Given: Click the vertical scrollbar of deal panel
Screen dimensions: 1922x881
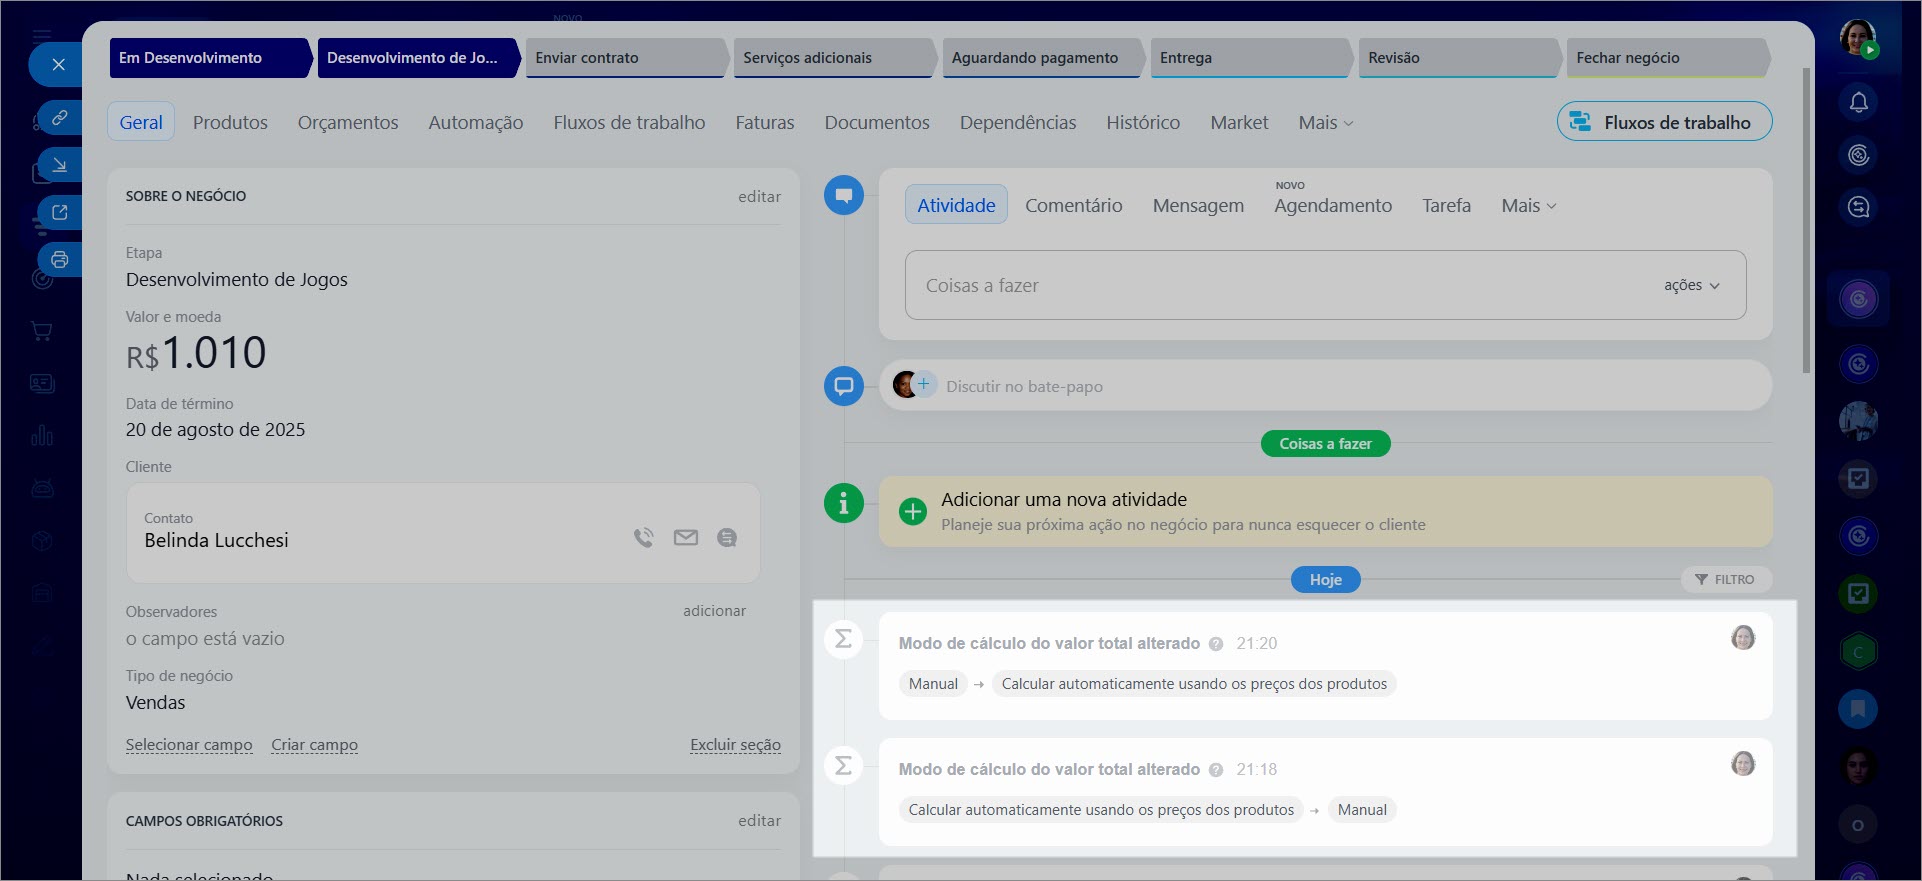Looking at the screenshot, I should [1806, 220].
